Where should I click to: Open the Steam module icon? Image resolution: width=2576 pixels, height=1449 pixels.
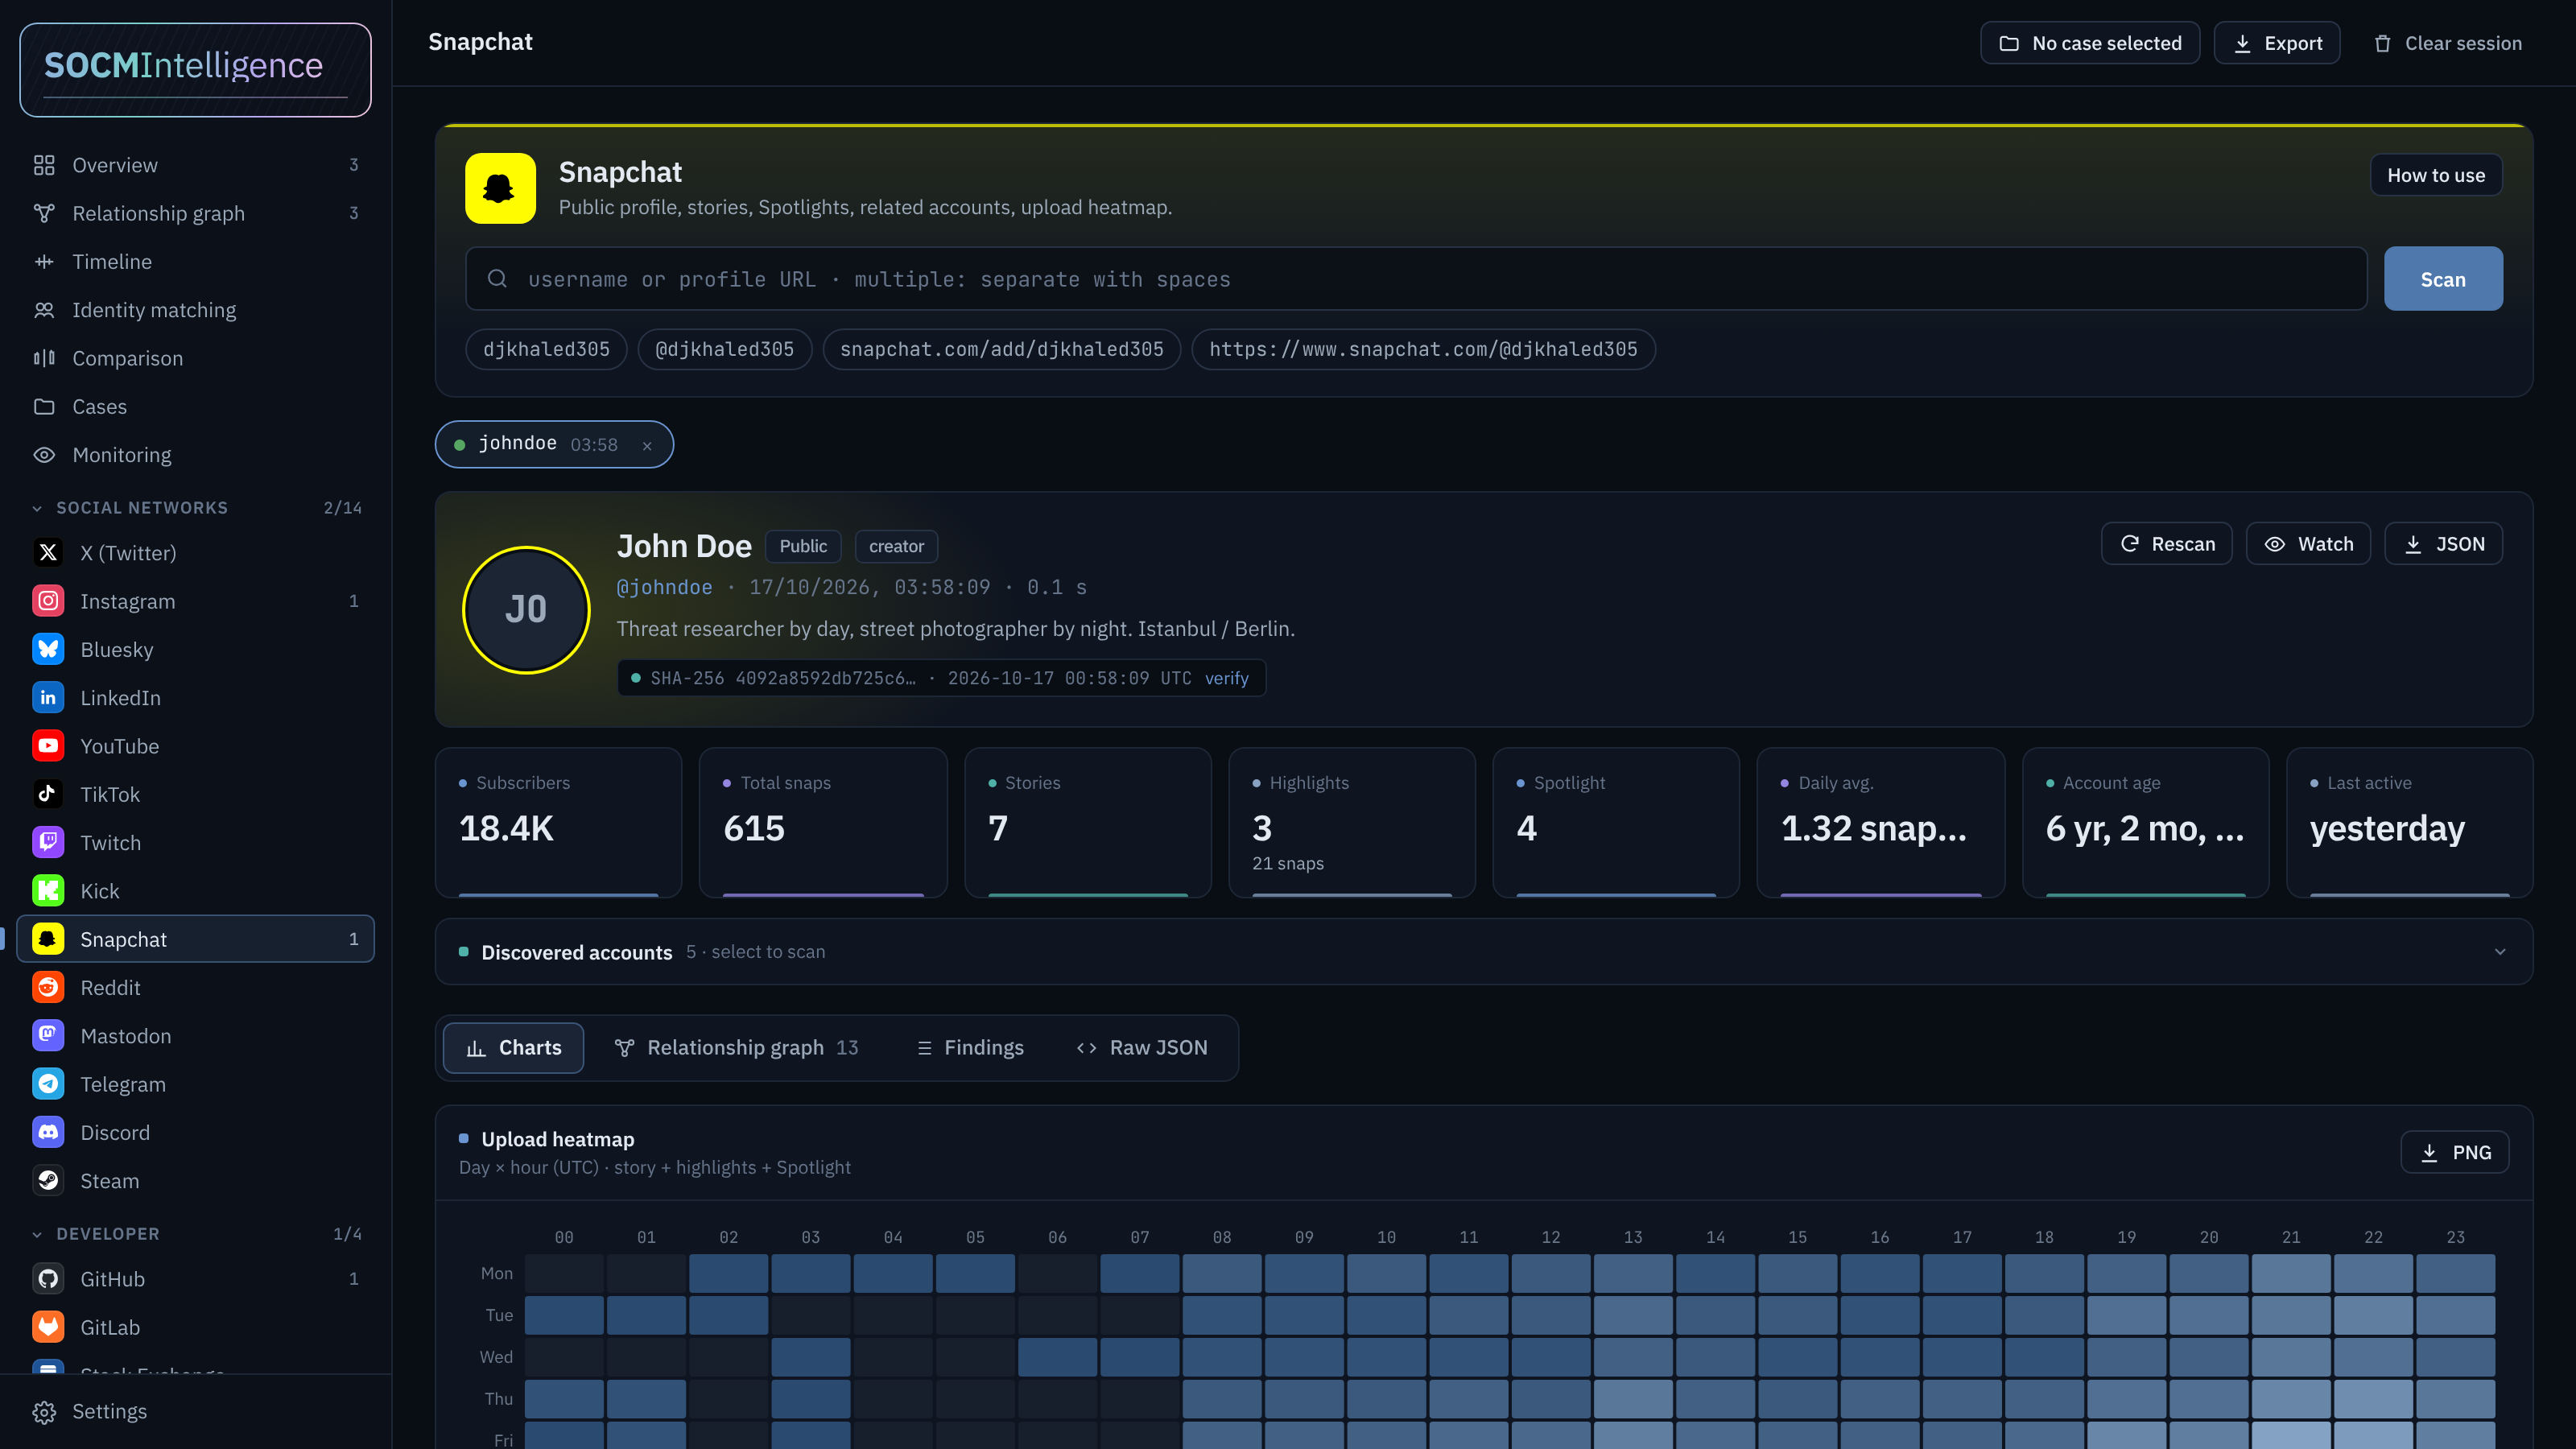pyautogui.click(x=48, y=1181)
